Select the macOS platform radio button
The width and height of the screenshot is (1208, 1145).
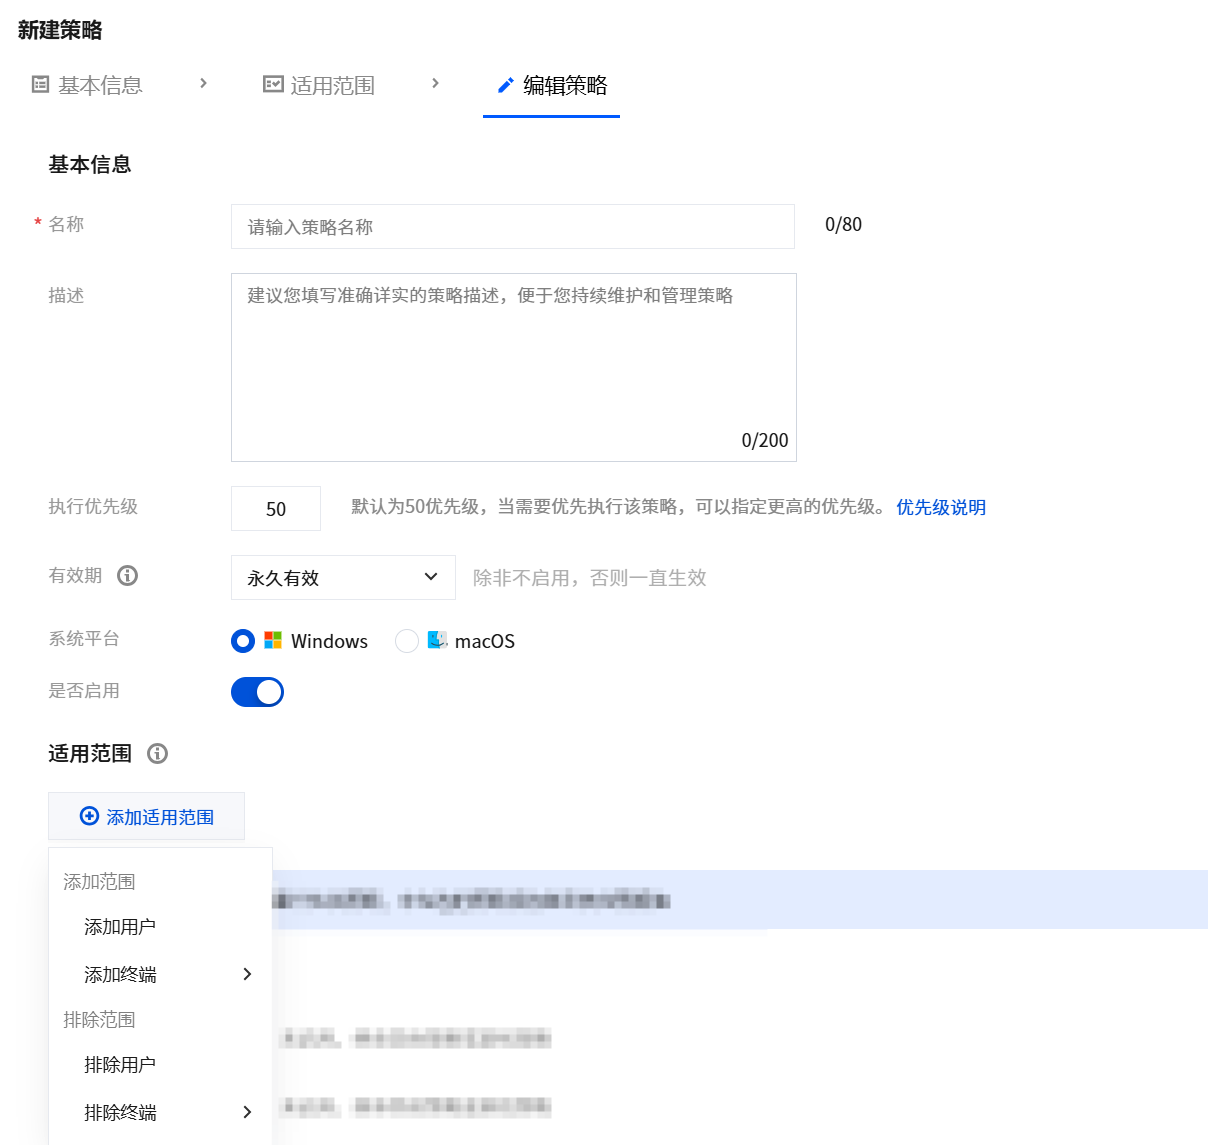[x=407, y=641]
